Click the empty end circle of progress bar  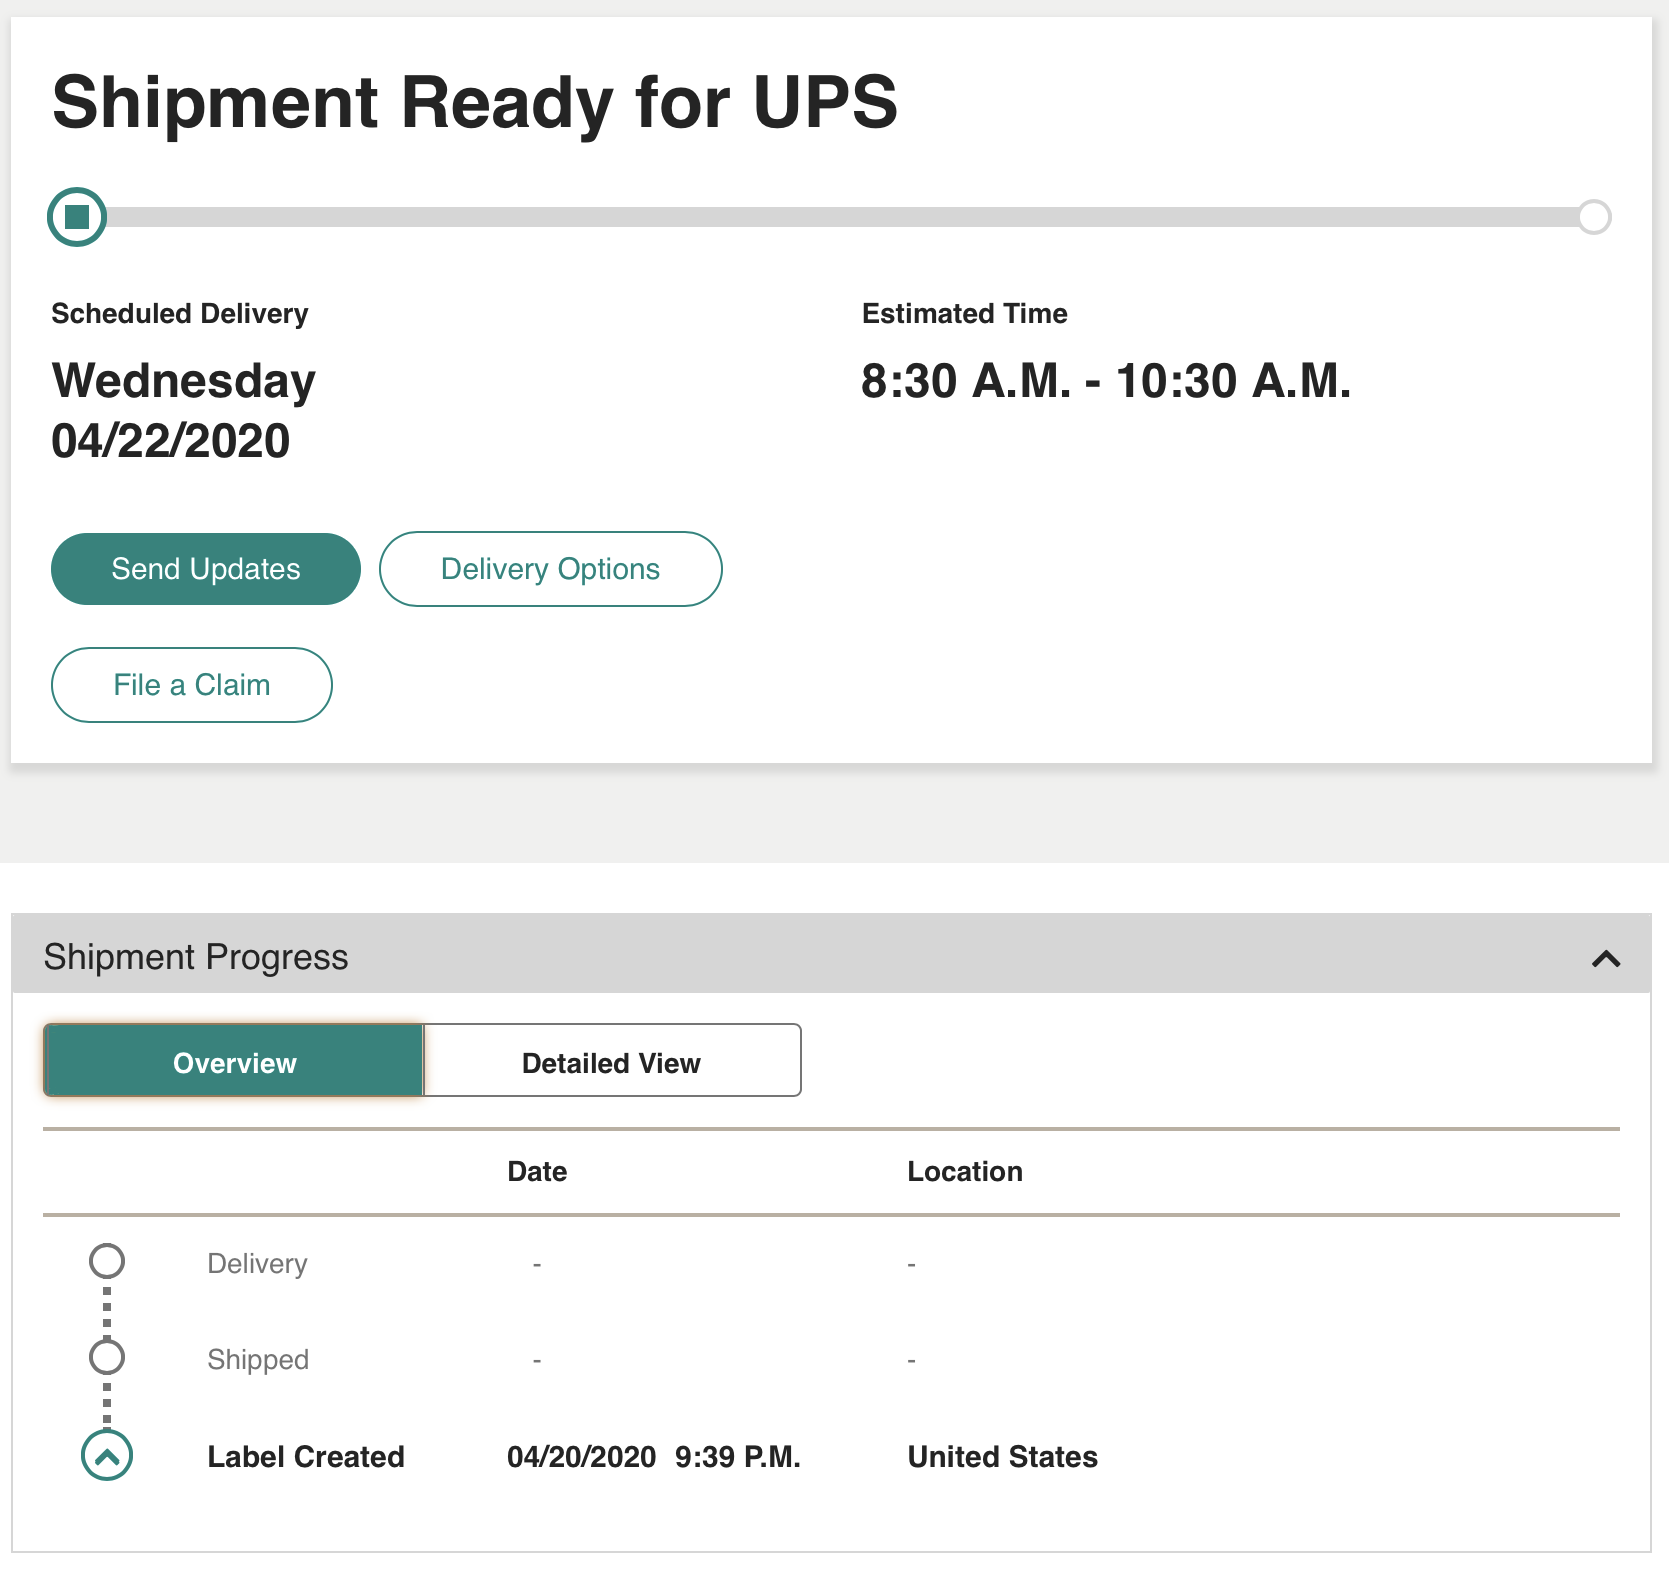[1594, 217]
